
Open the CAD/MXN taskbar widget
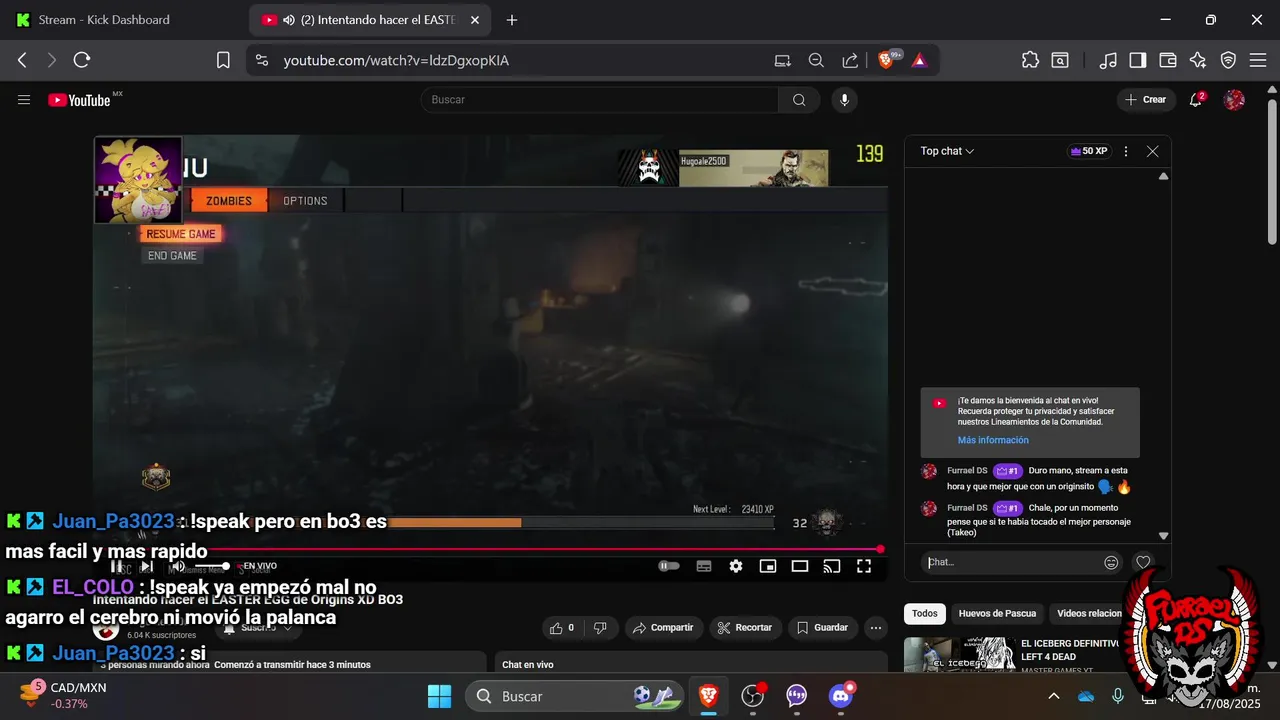click(x=62, y=695)
